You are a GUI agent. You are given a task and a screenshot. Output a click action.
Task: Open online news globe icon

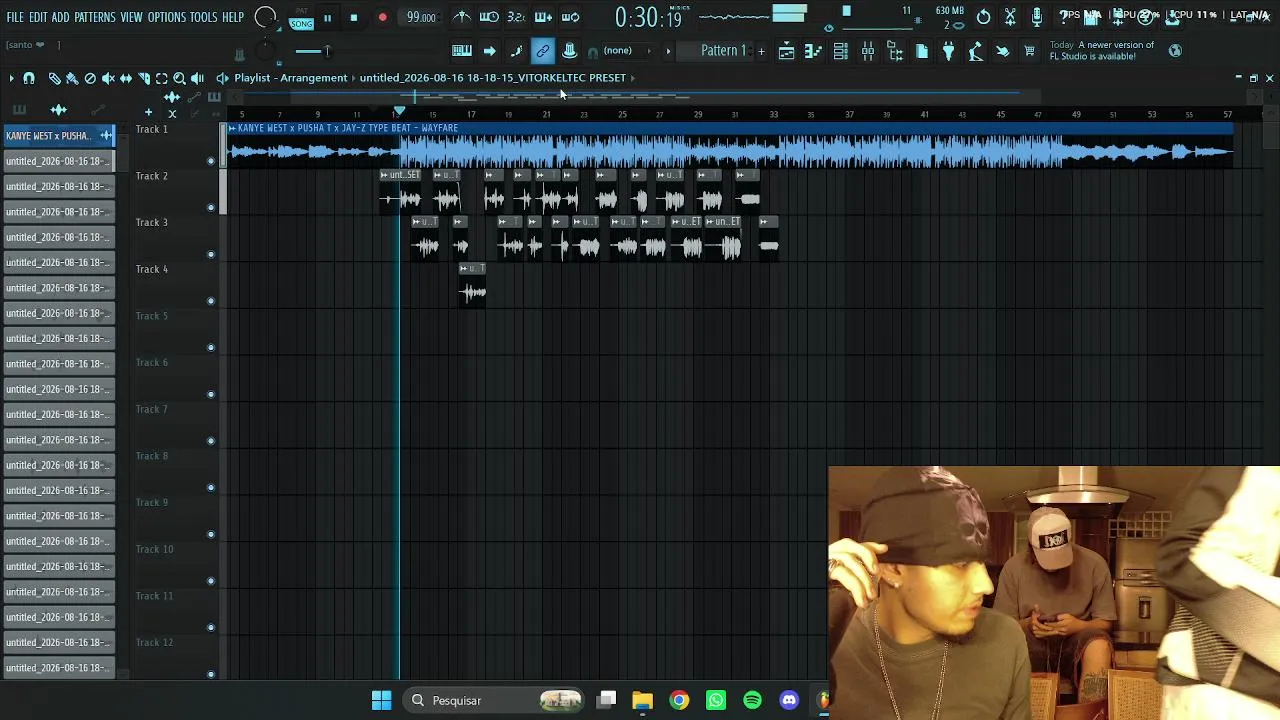tap(1175, 50)
